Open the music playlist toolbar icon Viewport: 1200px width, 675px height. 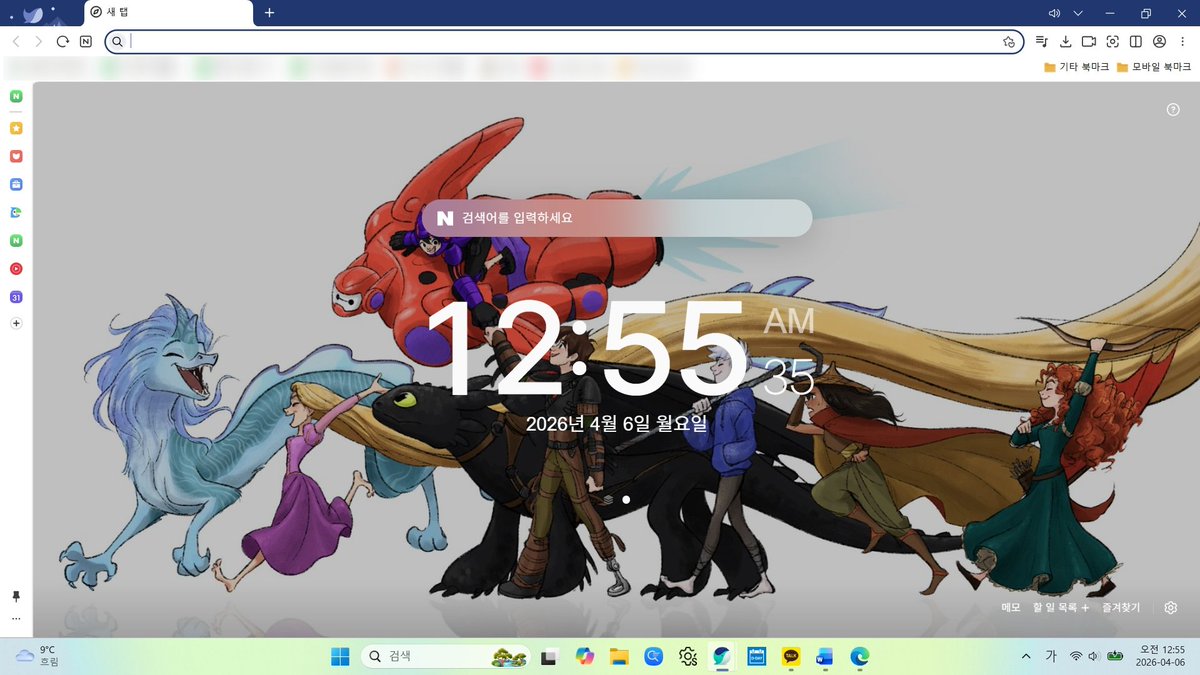click(1042, 41)
